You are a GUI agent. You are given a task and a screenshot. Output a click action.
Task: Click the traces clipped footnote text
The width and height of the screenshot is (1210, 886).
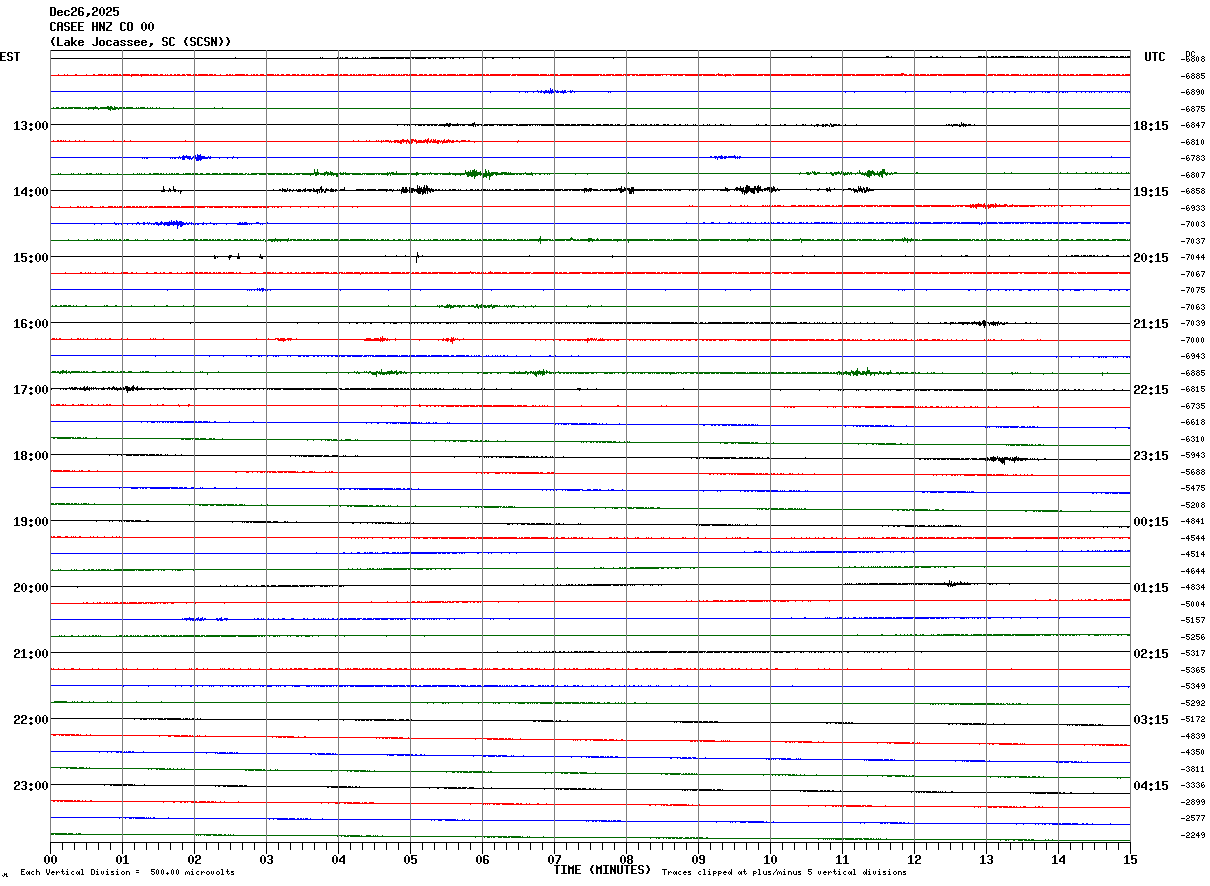(x=784, y=873)
